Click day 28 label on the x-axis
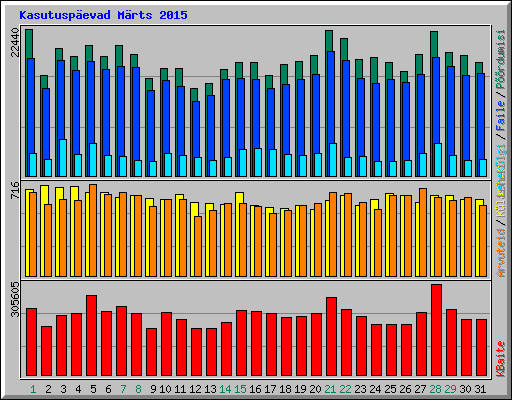 [435, 389]
